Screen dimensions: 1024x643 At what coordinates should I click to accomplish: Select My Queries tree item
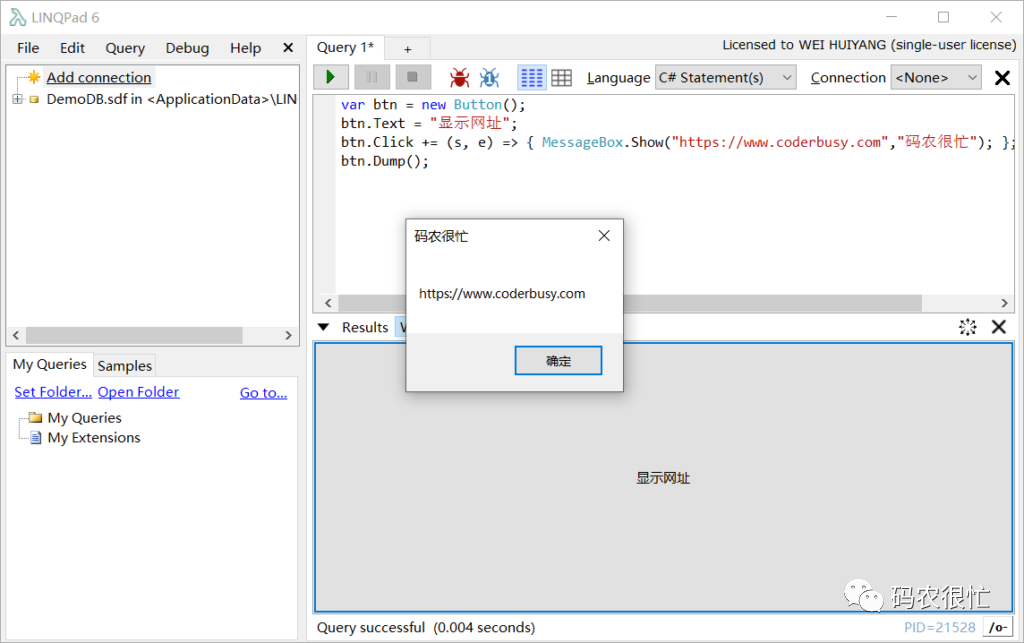point(84,417)
